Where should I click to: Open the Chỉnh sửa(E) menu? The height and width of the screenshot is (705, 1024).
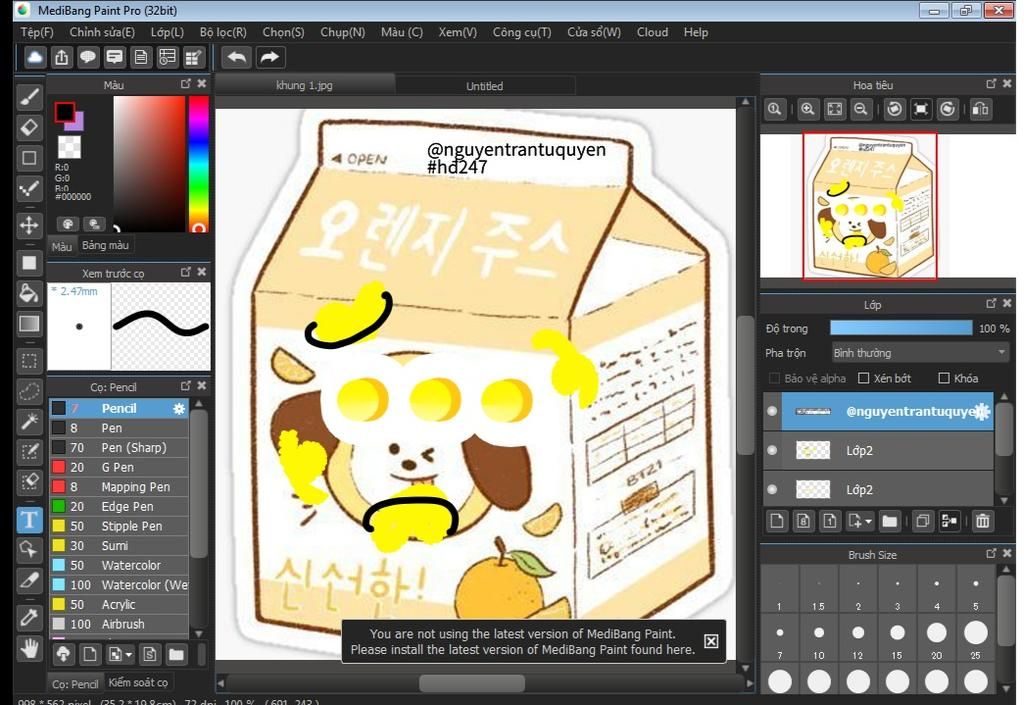[102, 32]
